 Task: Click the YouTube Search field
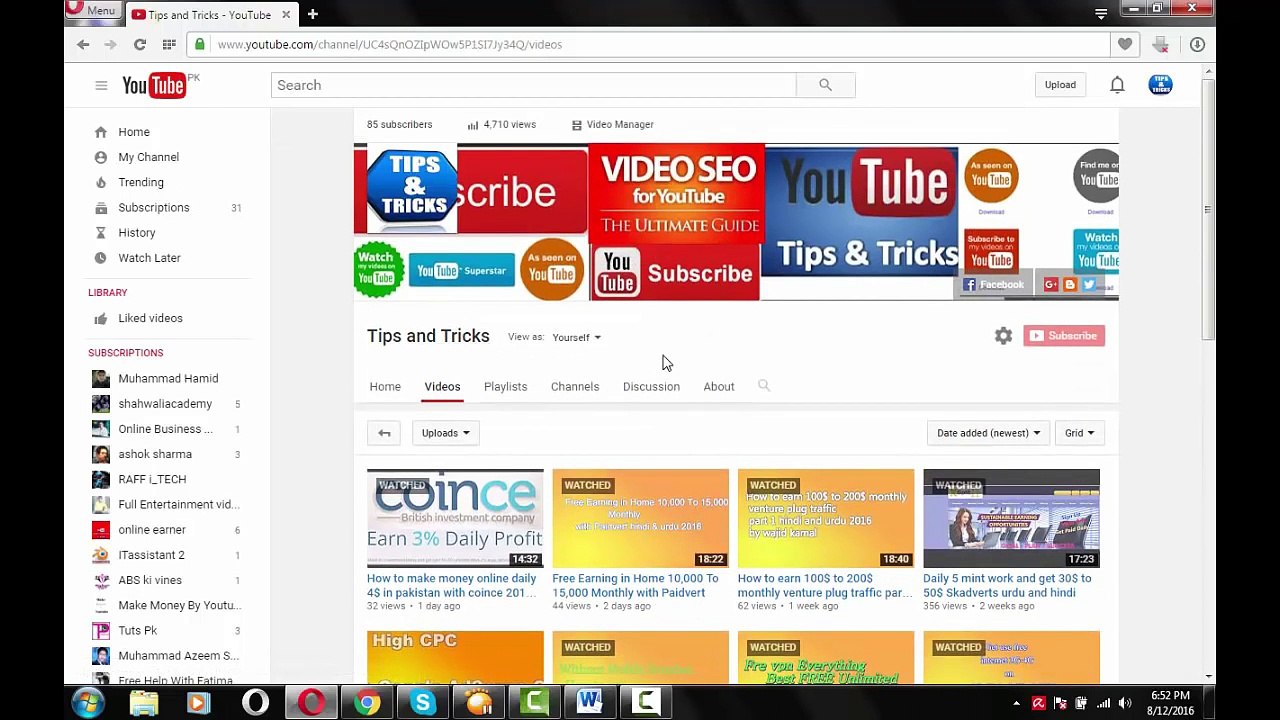(533, 85)
